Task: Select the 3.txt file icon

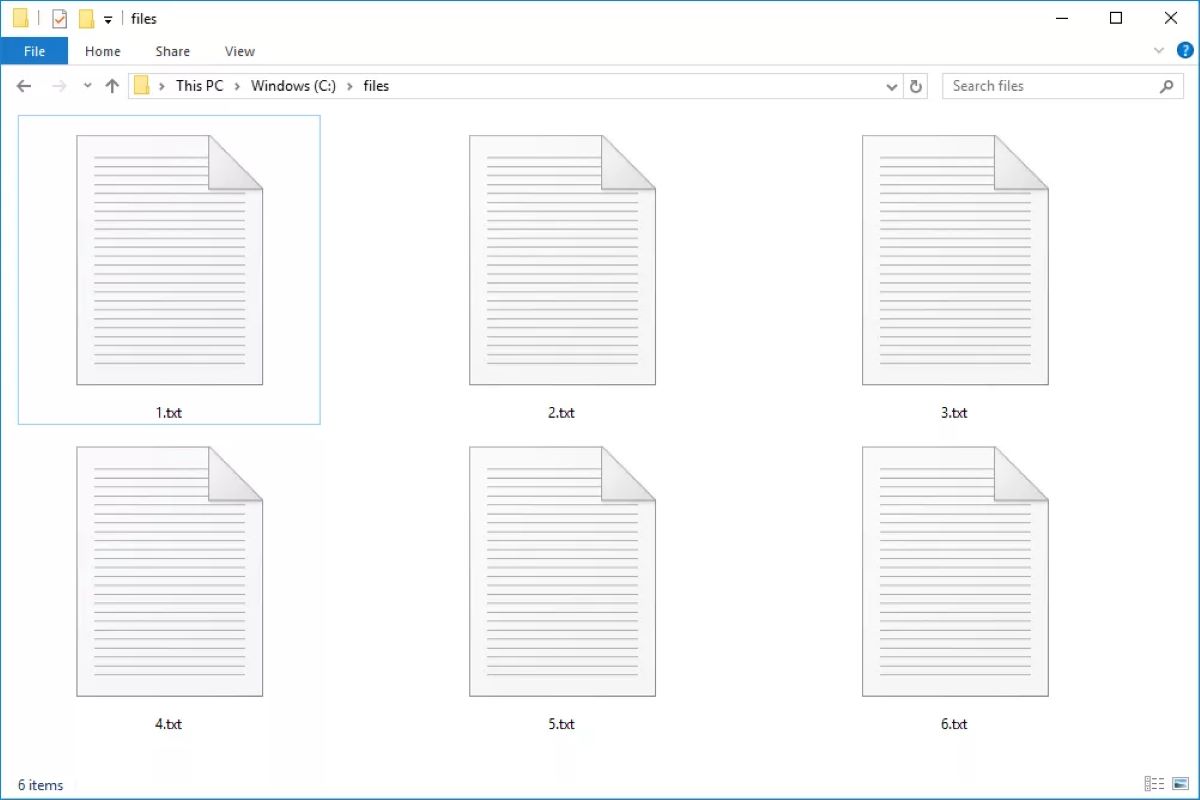Action: click(955, 260)
